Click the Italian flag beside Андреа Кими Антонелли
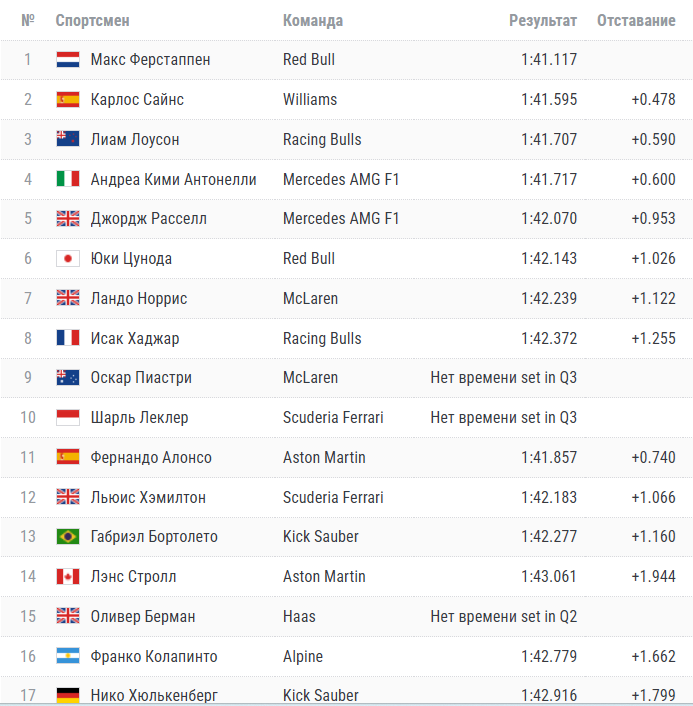The height and width of the screenshot is (706, 693). pos(68,179)
